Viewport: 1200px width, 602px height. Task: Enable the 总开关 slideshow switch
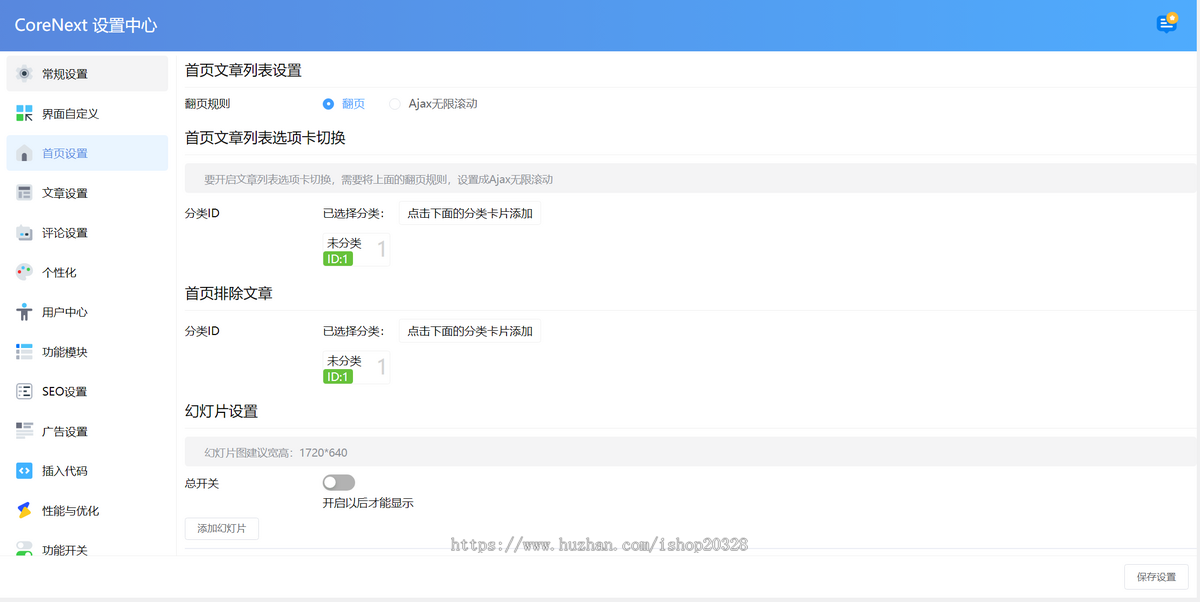pyautogui.click(x=339, y=483)
